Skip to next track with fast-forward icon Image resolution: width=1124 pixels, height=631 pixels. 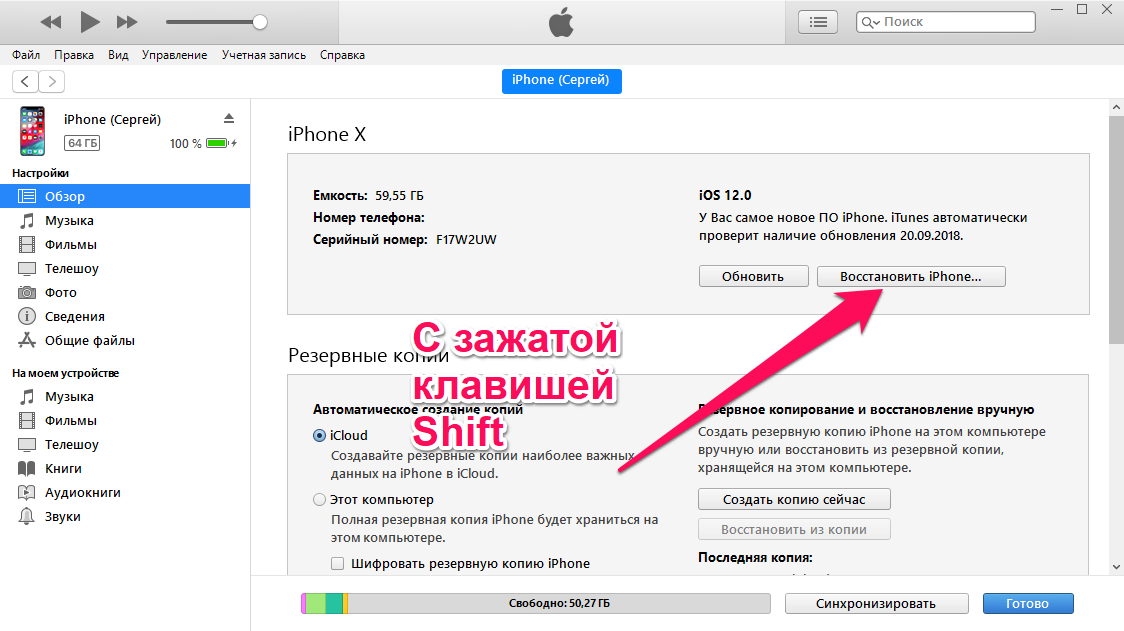127,22
